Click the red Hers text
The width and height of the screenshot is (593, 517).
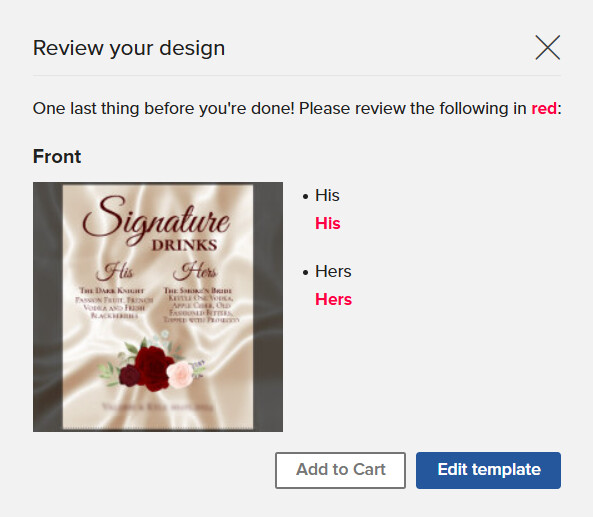(x=334, y=299)
